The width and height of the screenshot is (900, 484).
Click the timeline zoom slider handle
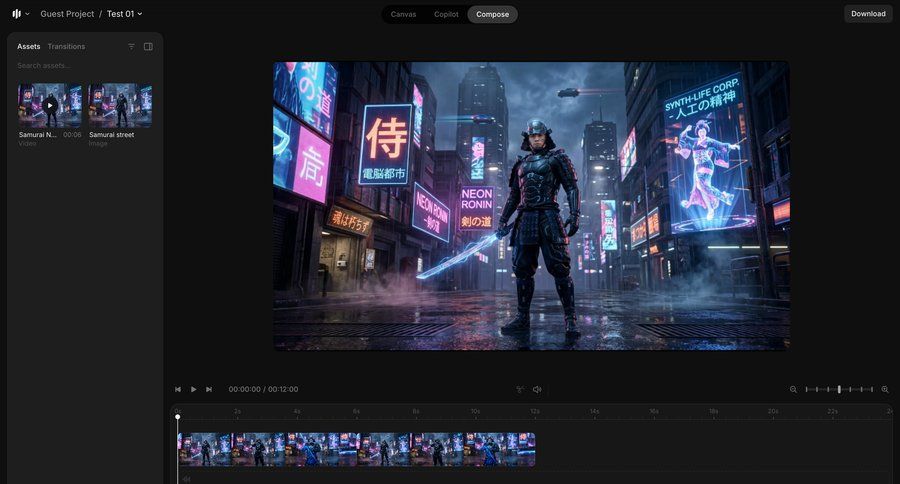tap(839, 389)
